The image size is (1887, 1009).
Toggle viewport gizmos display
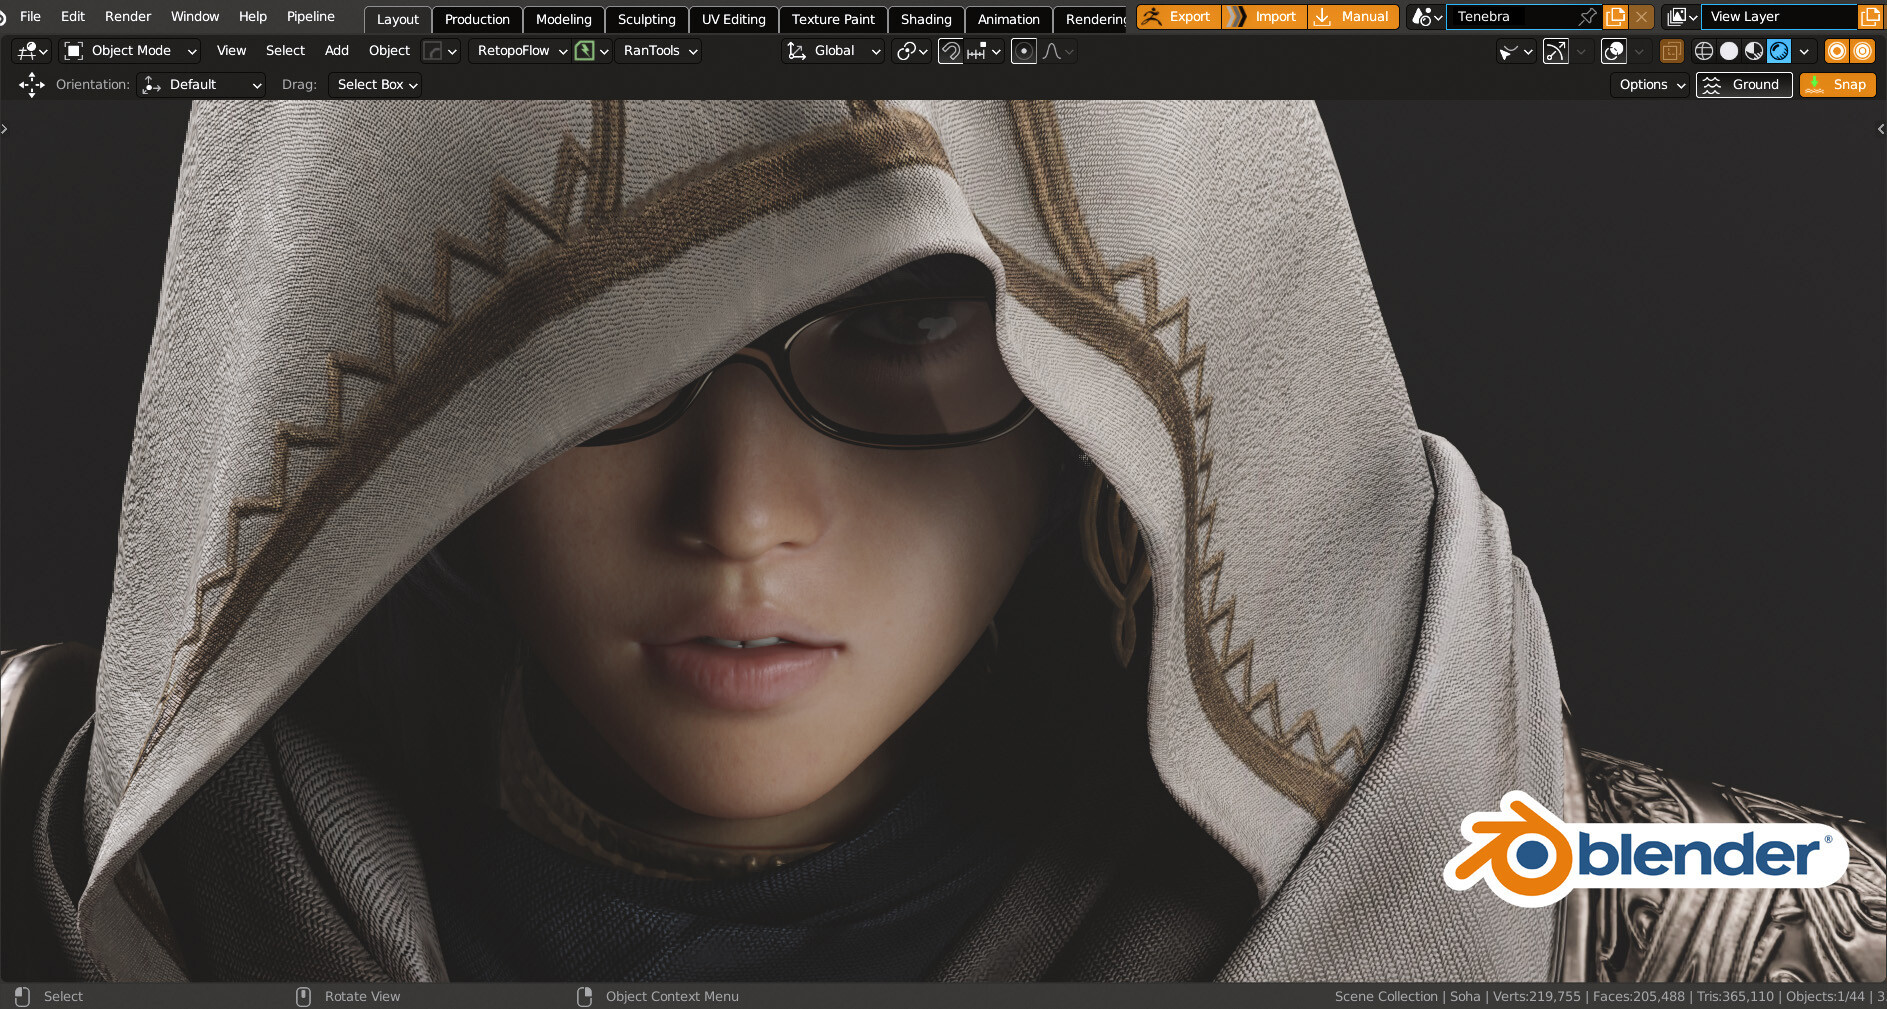click(x=1555, y=51)
